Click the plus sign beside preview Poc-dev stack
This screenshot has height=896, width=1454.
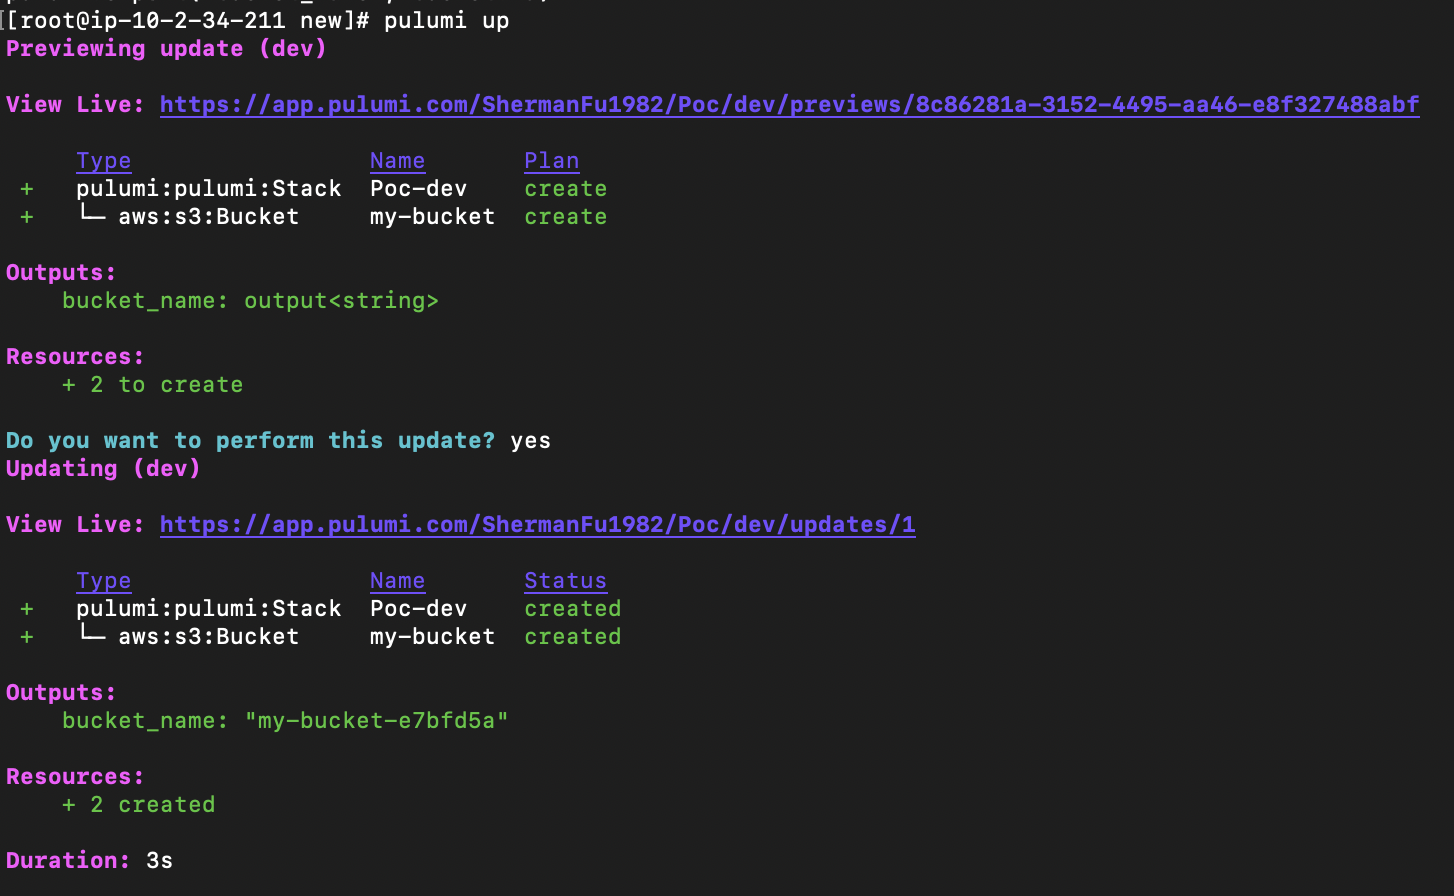point(27,189)
